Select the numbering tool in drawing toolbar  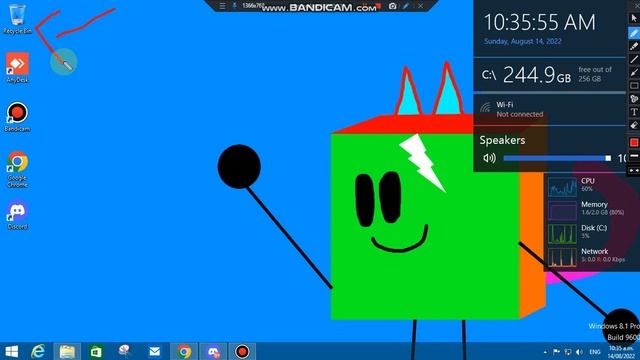pos(634,99)
